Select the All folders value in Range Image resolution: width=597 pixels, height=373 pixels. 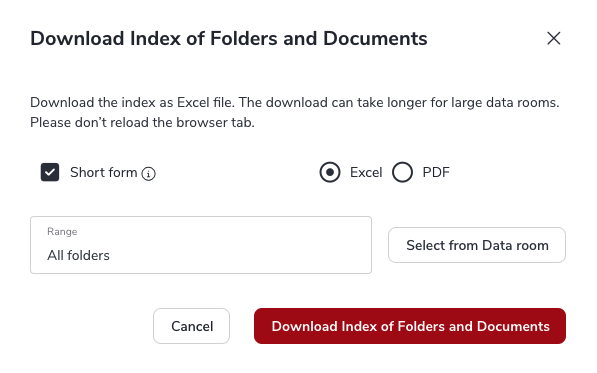click(78, 255)
